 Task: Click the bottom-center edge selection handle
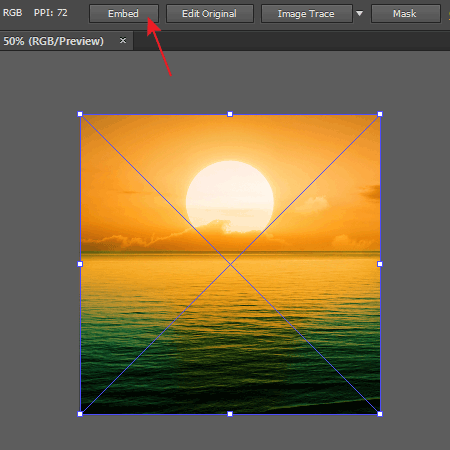(x=230, y=414)
